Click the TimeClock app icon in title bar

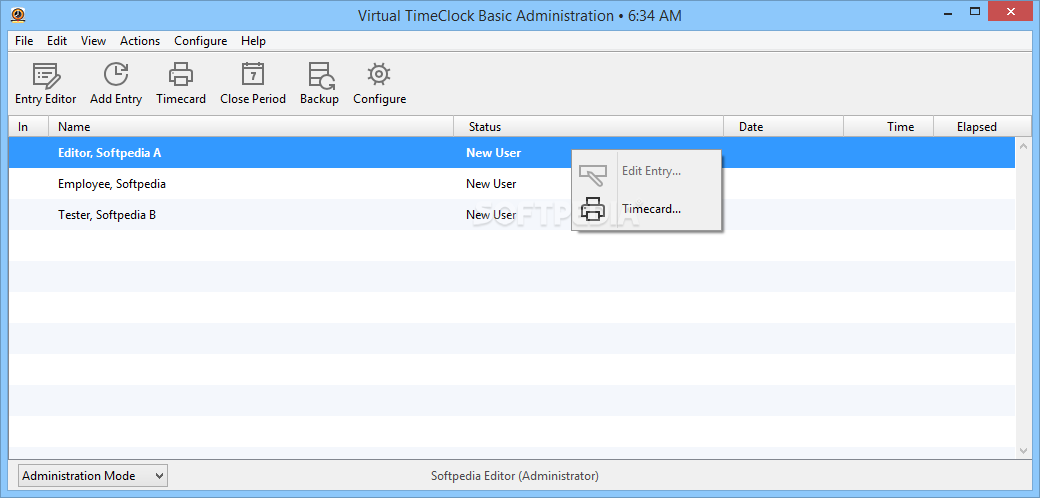(x=19, y=16)
